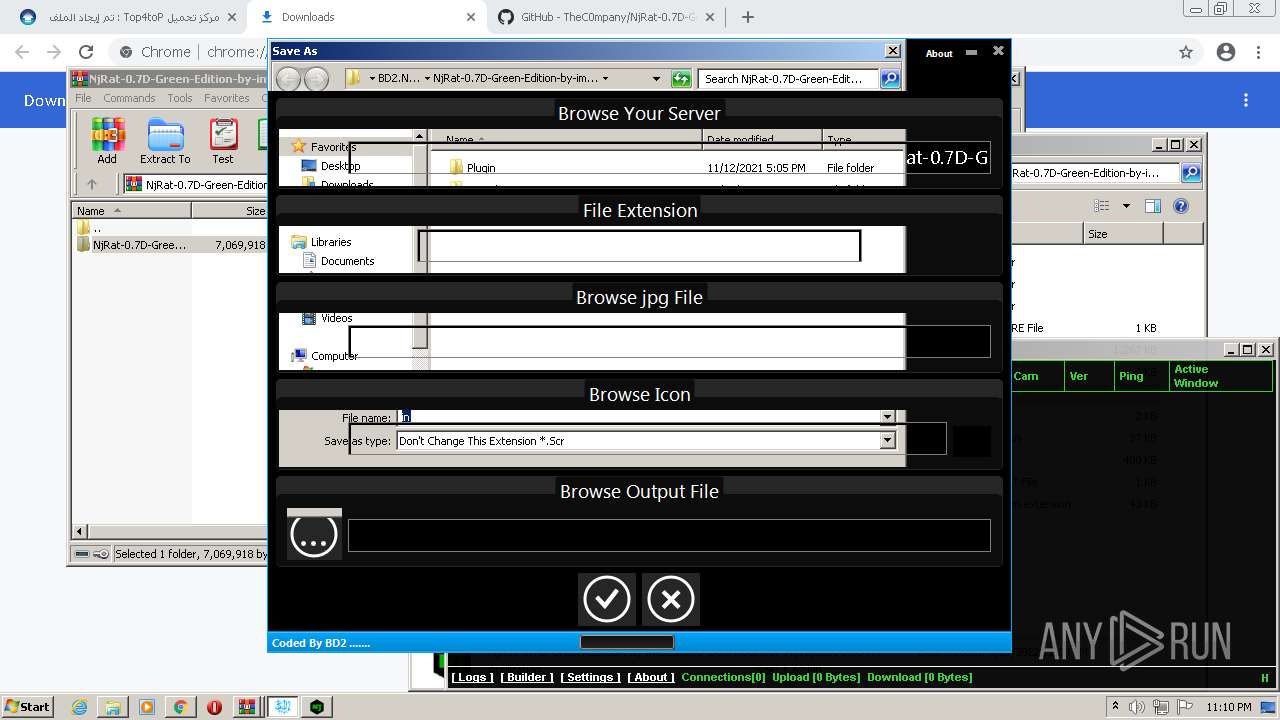1280x720 pixels.
Task: Sort WinRAR list by Name column
Action: pos(132,211)
